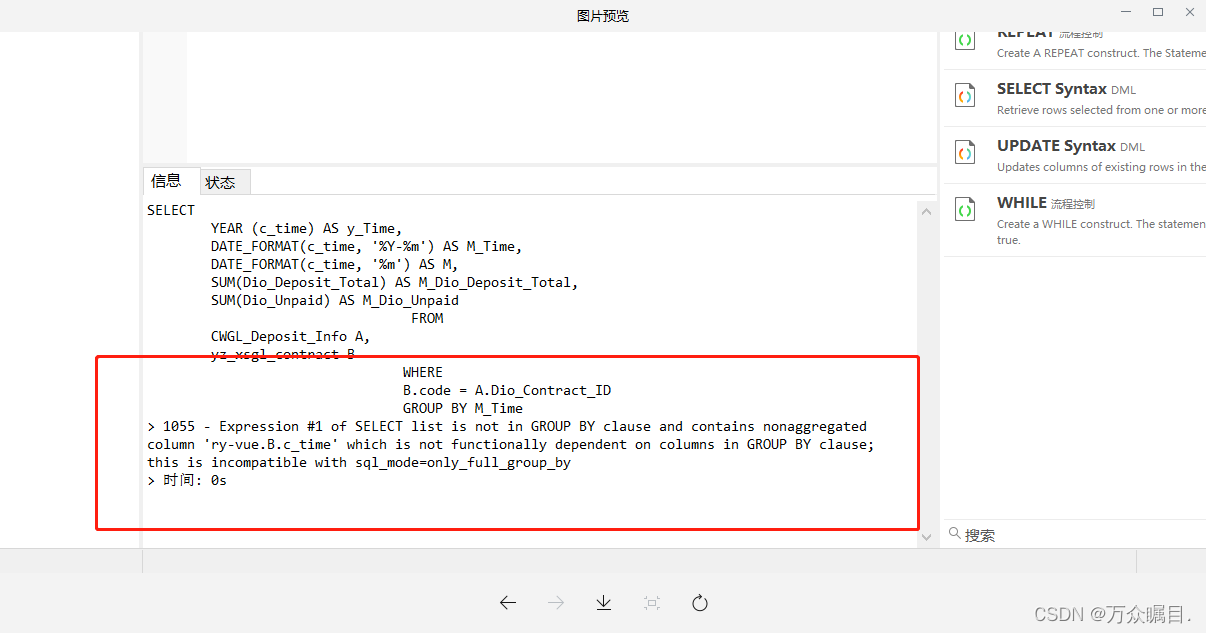Switch to the 状态 tab
This screenshot has width=1206, height=633.
221,181
